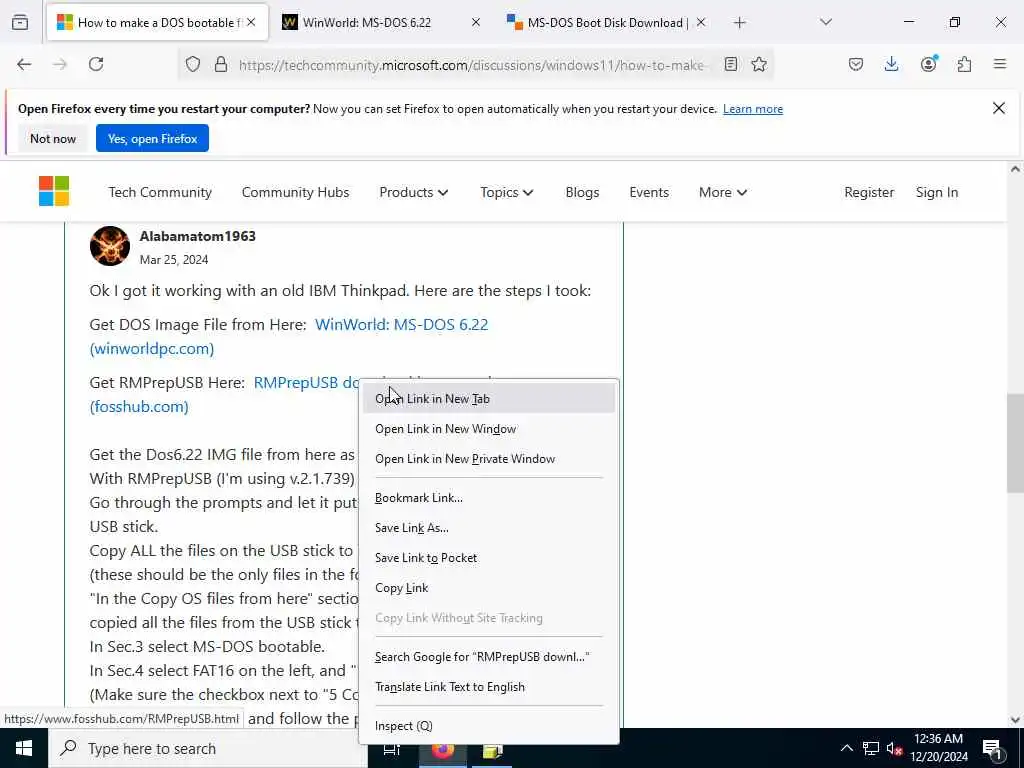1024x768 pixels.
Task: Open Save to Pocket icon
Action: [856, 64]
